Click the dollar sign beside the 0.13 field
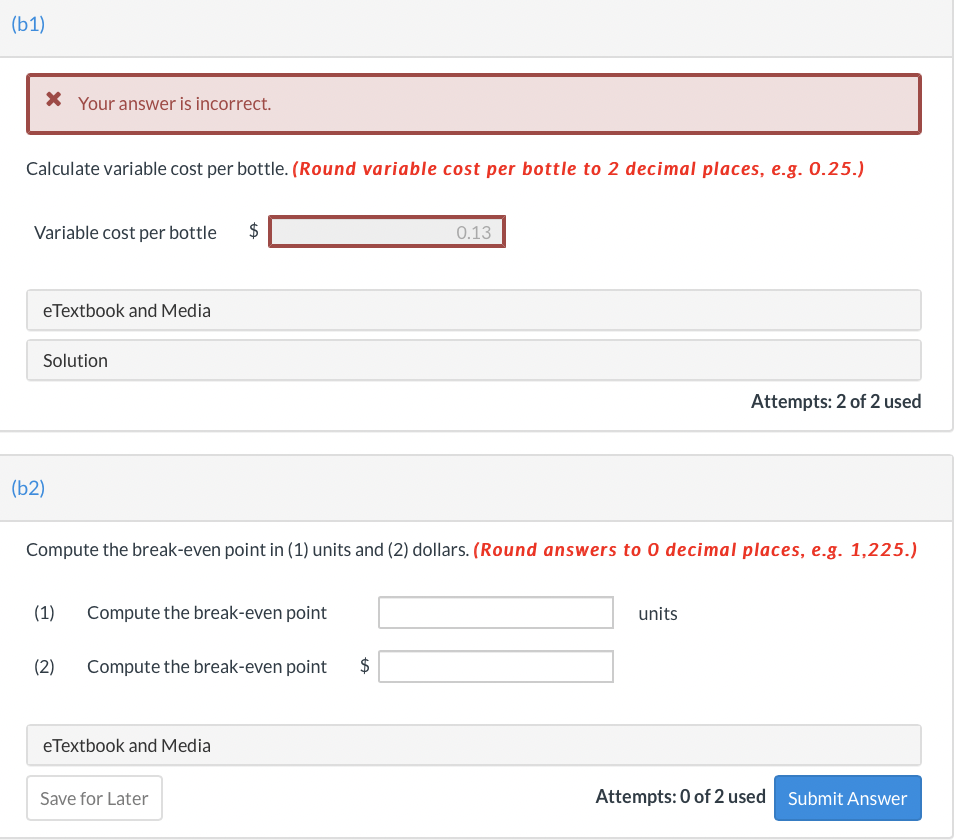 pos(254,232)
